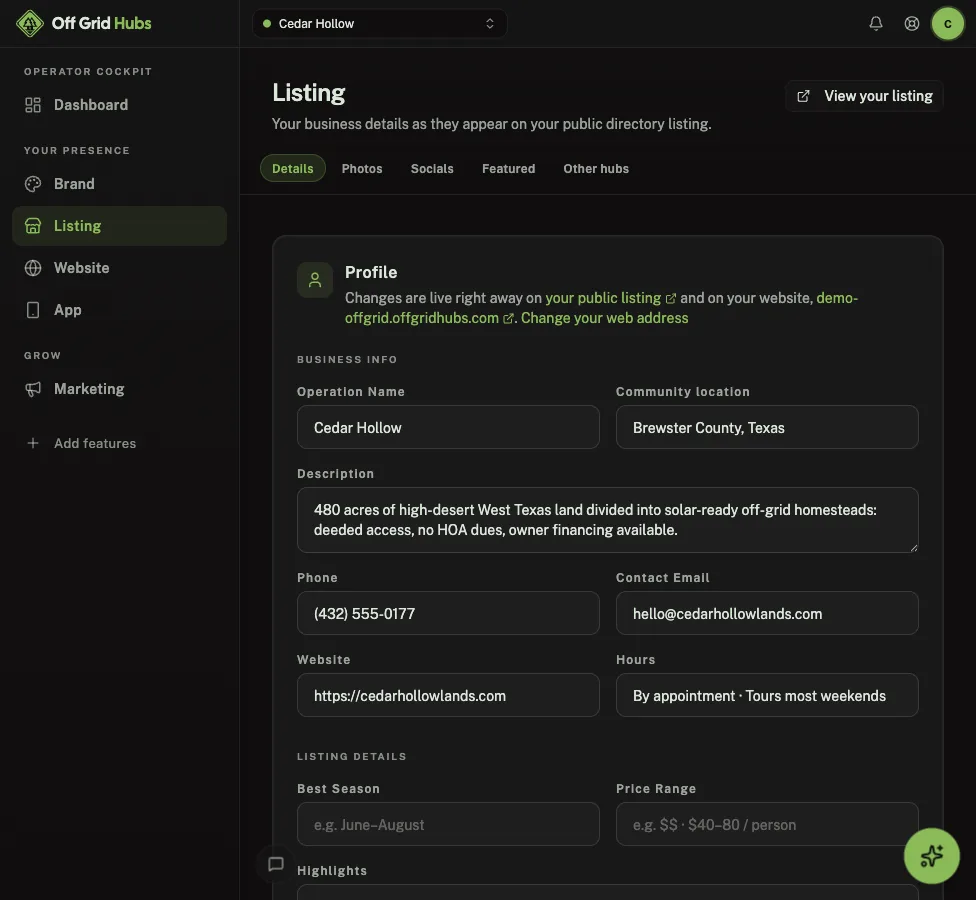Grab the Description resize handle

(913, 547)
